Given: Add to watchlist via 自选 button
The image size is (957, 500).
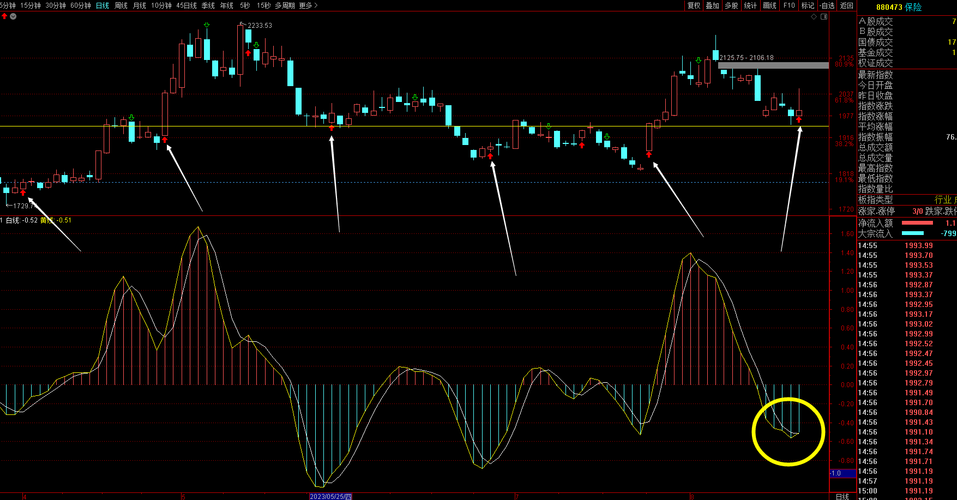Looking at the screenshot, I should [x=827, y=5].
